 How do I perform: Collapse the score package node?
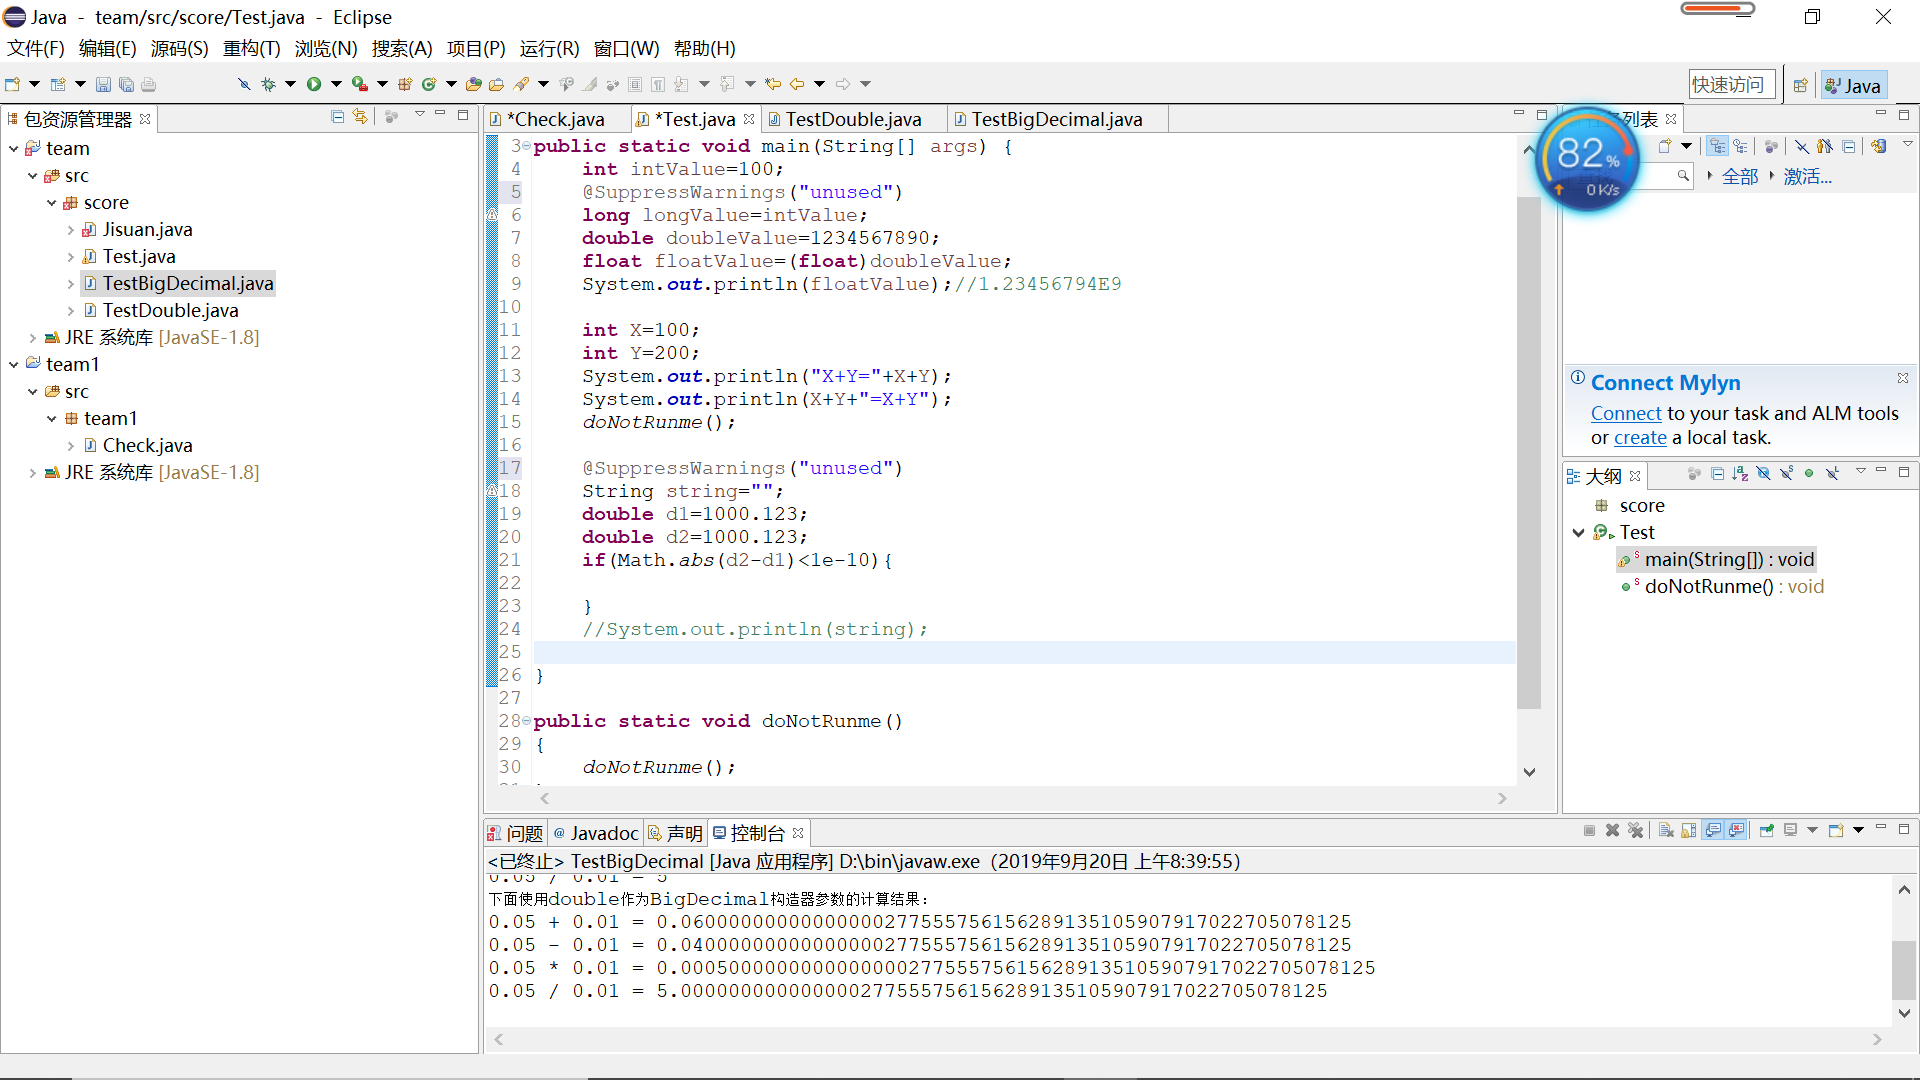tap(51, 203)
